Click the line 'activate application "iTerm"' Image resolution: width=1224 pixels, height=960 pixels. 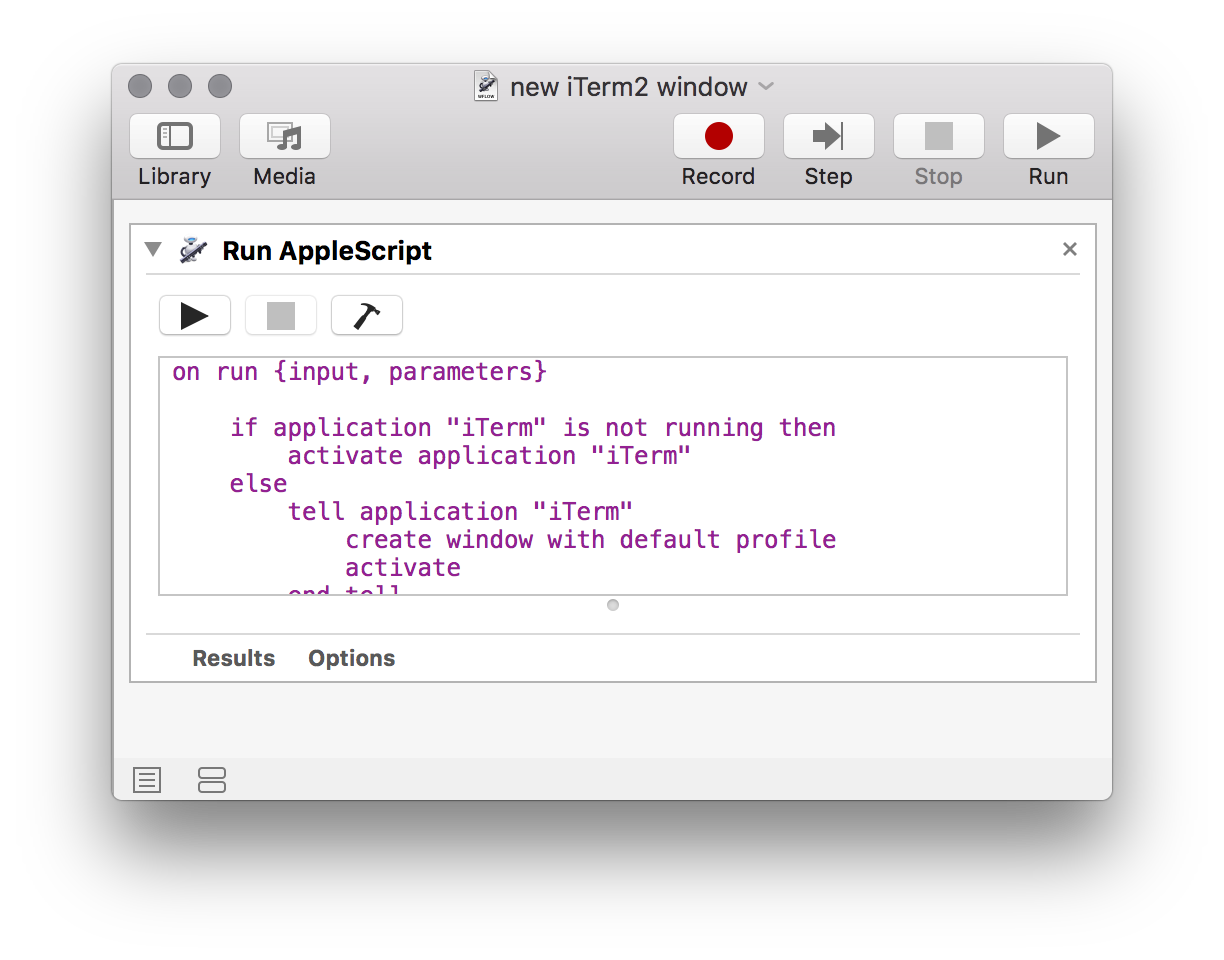coord(490,456)
